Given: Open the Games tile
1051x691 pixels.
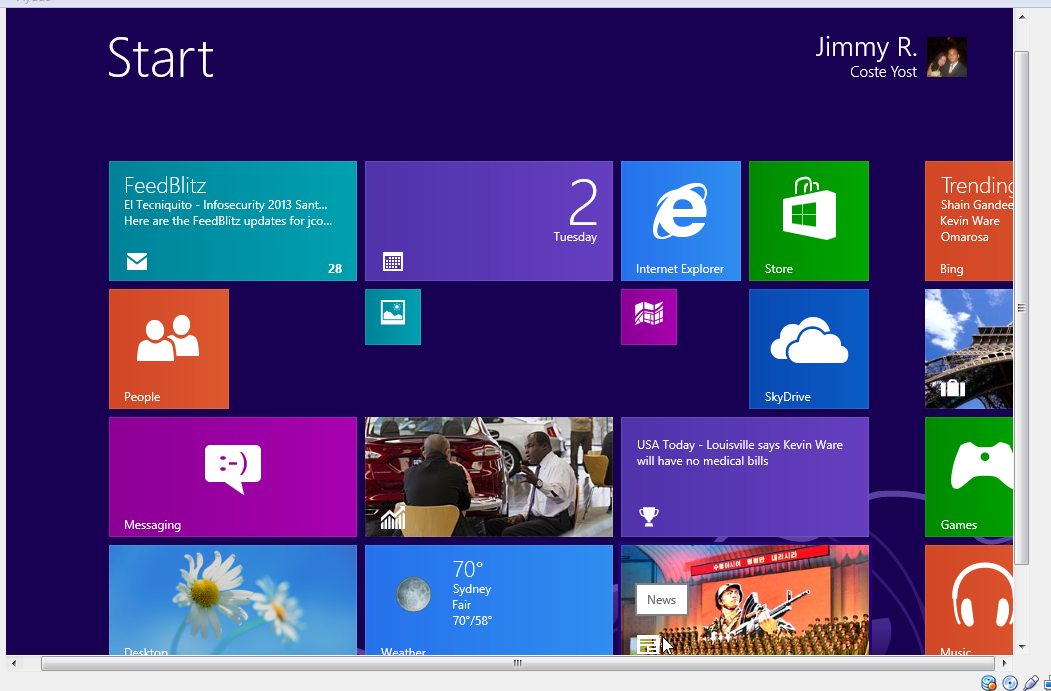Looking at the screenshot, I should click(x=969, y=477).
